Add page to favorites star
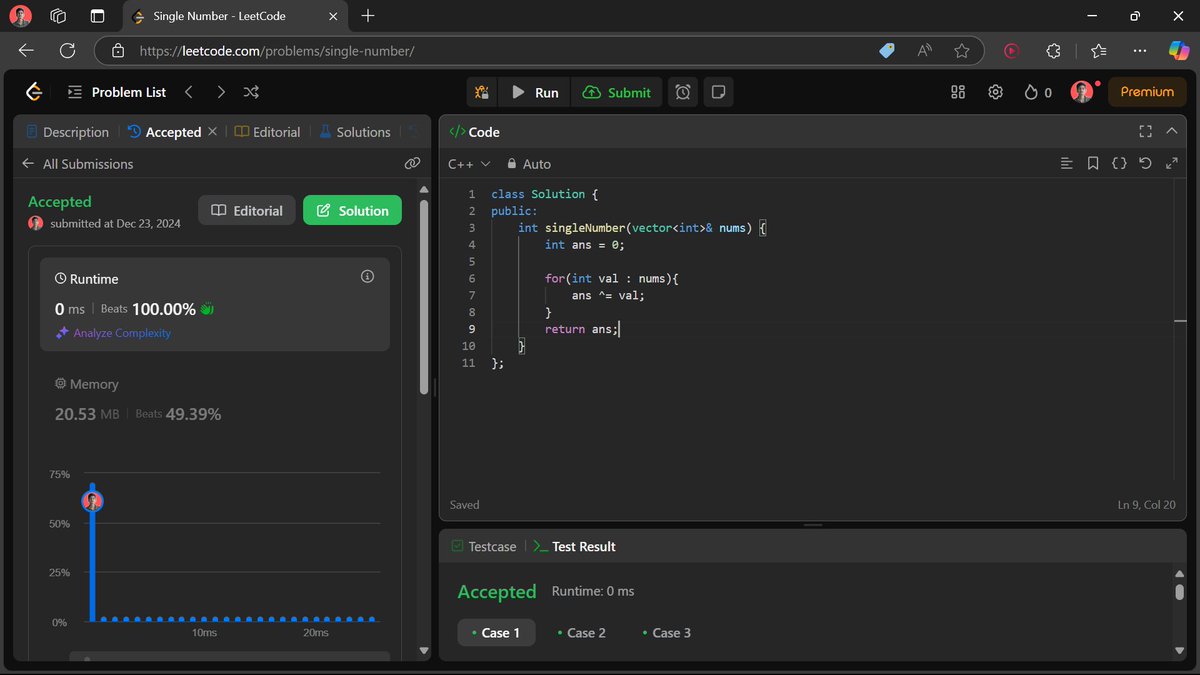1200x675 pixels. coord(961,50)
